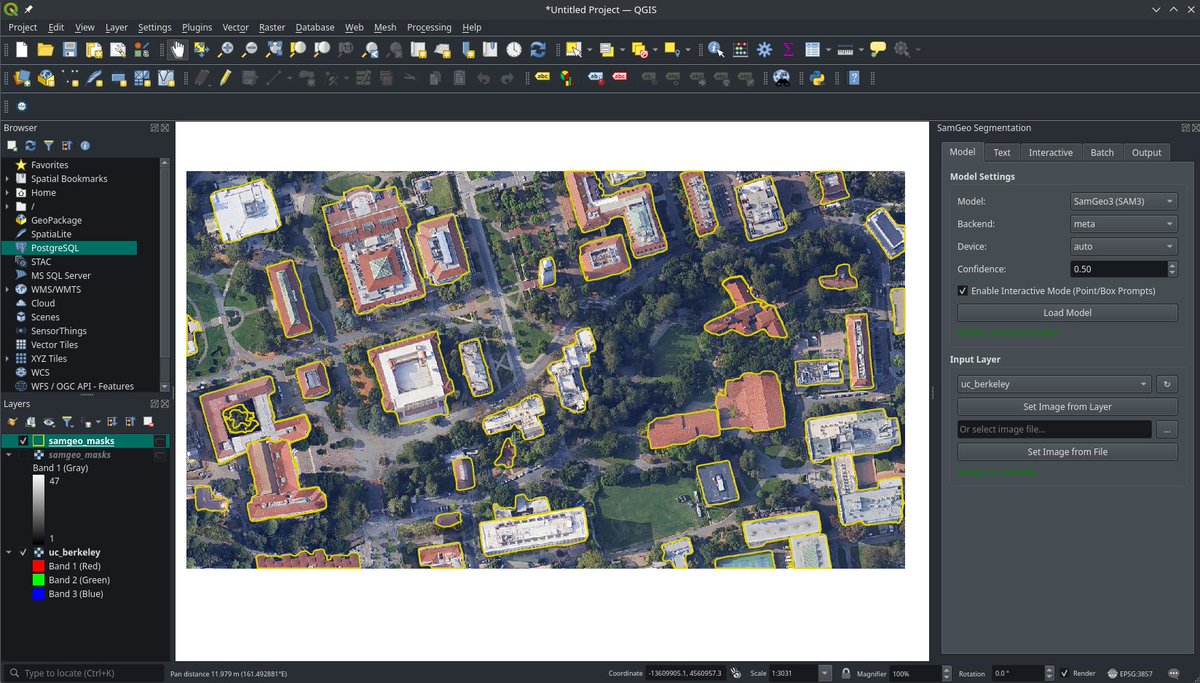Expand the Home node in Browser
Screen dimensions: 1200x683
tap(8, 193)
